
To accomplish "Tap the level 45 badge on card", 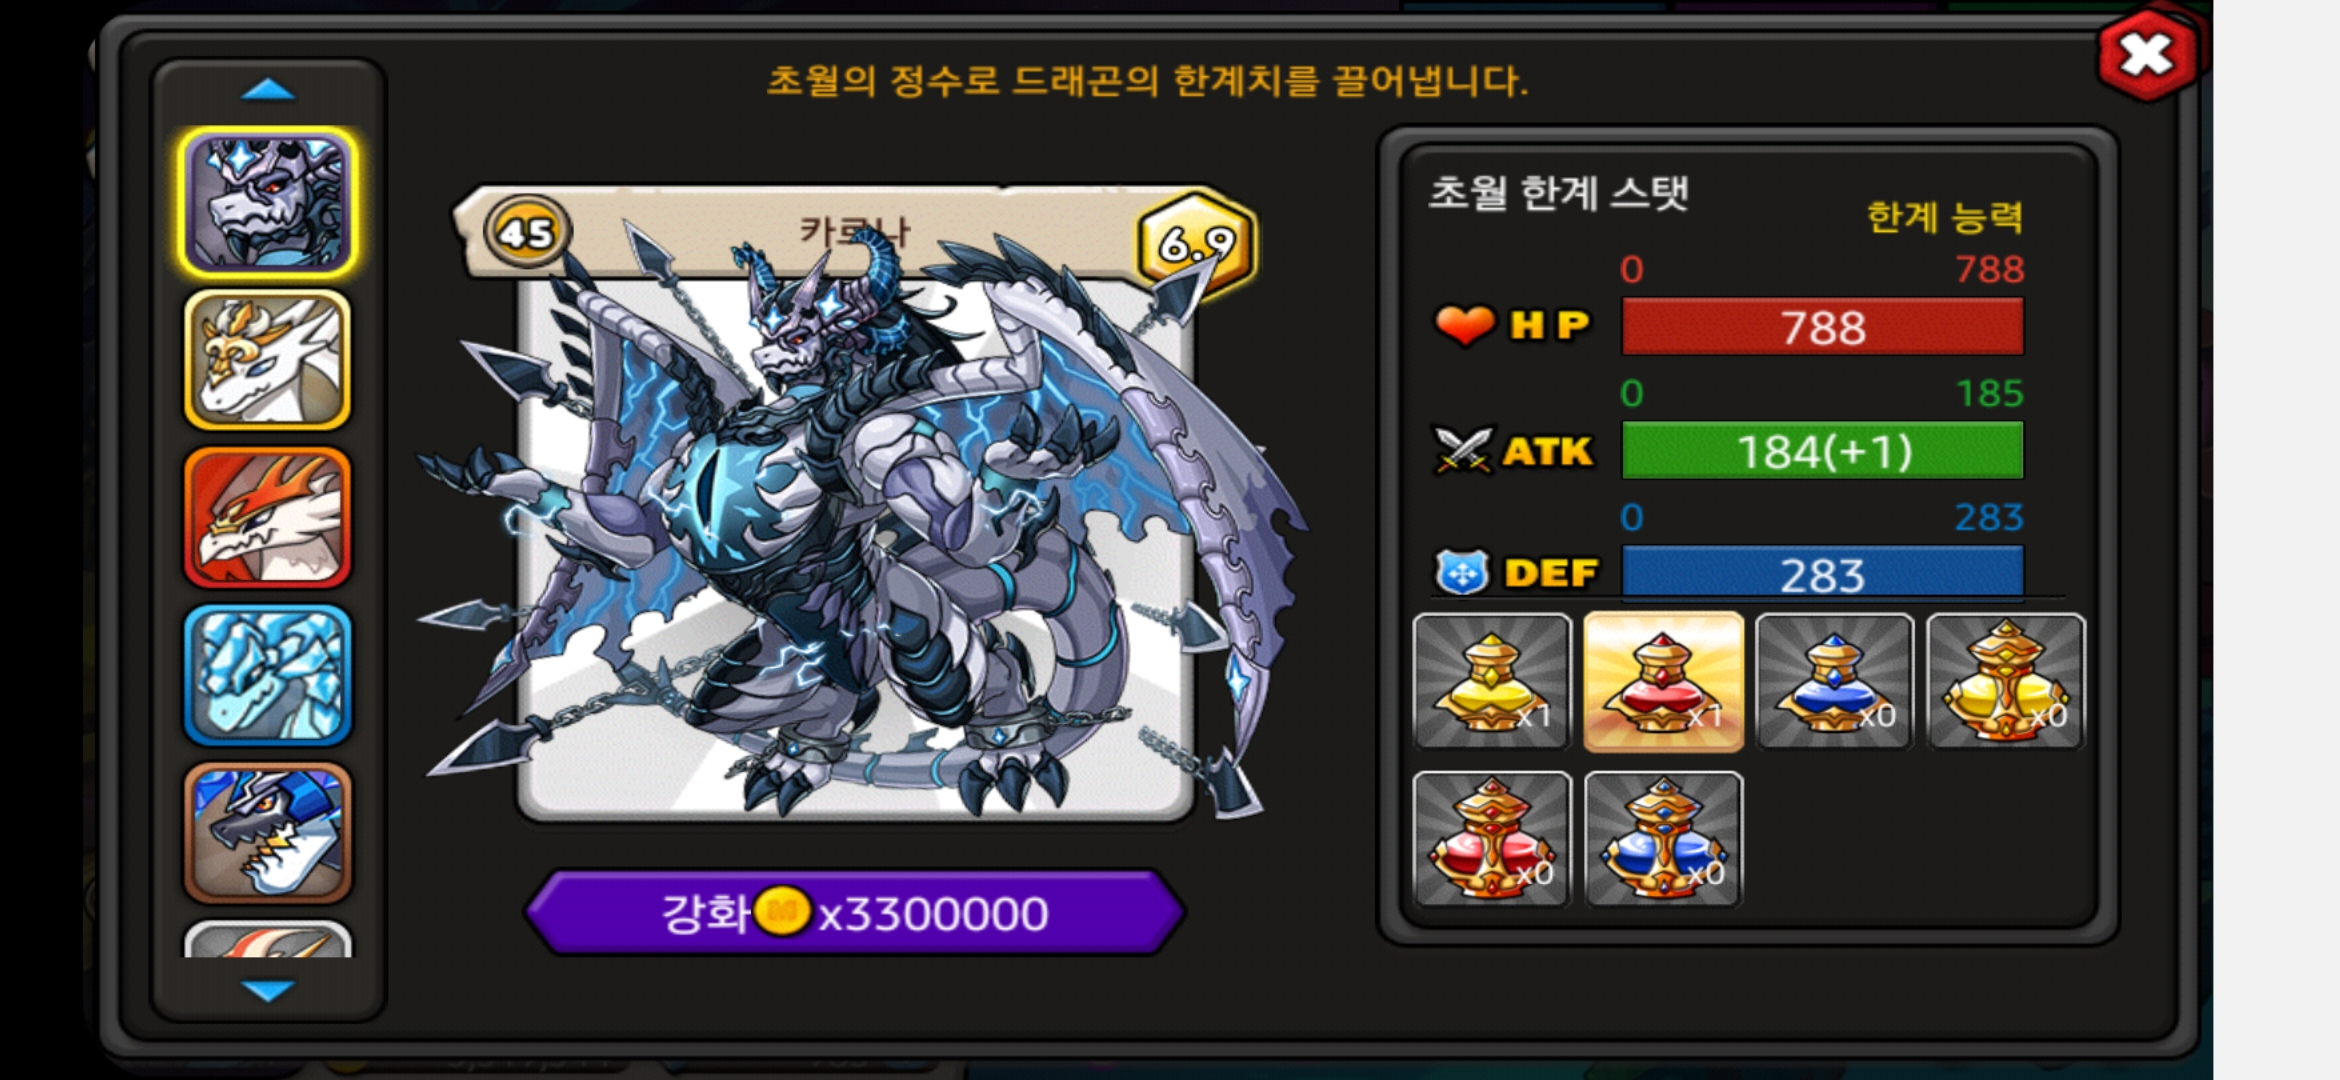I will pos(527,232).
